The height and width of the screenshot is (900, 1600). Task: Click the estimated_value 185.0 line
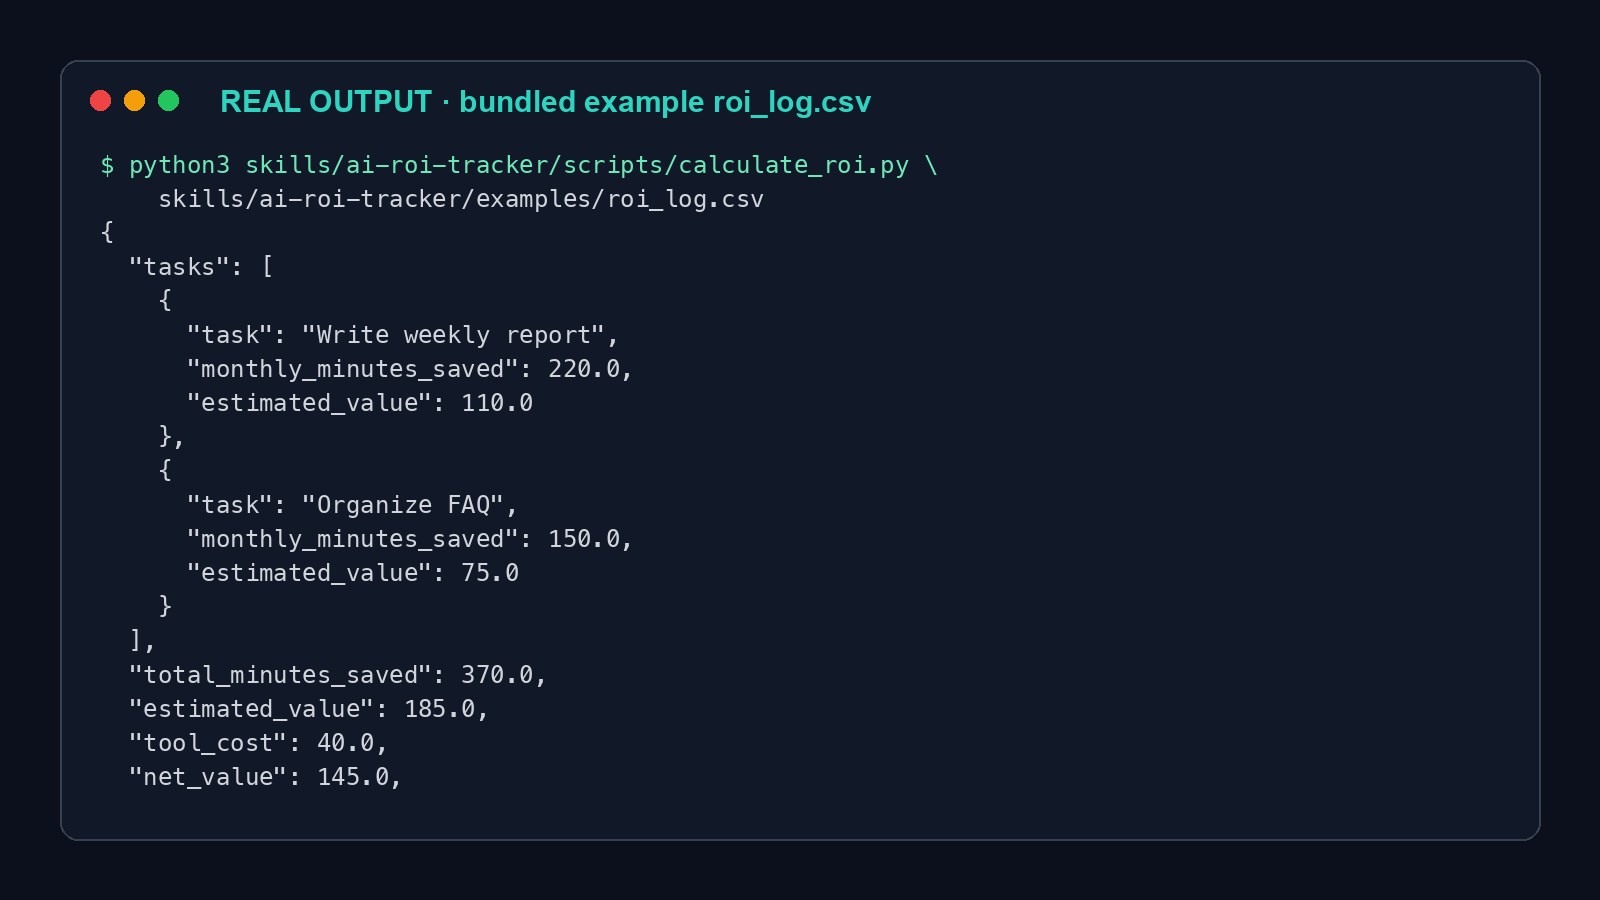click(309, 709)
